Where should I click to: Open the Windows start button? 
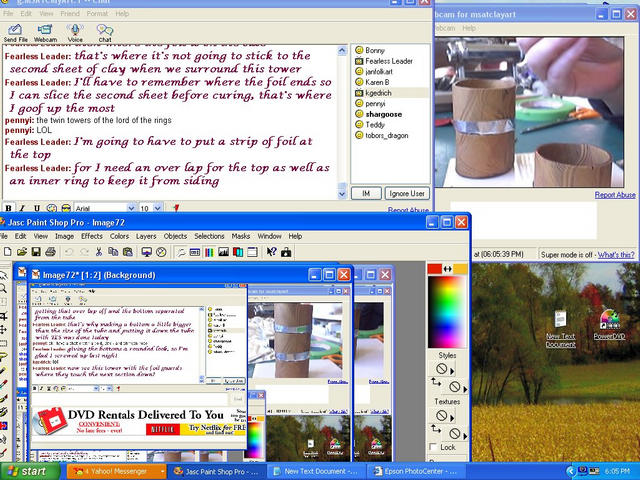click(x=29, y=471)
